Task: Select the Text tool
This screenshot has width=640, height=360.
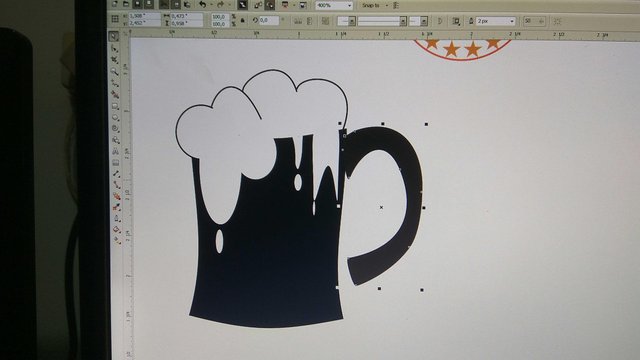Action: click(x=116, y=151)
